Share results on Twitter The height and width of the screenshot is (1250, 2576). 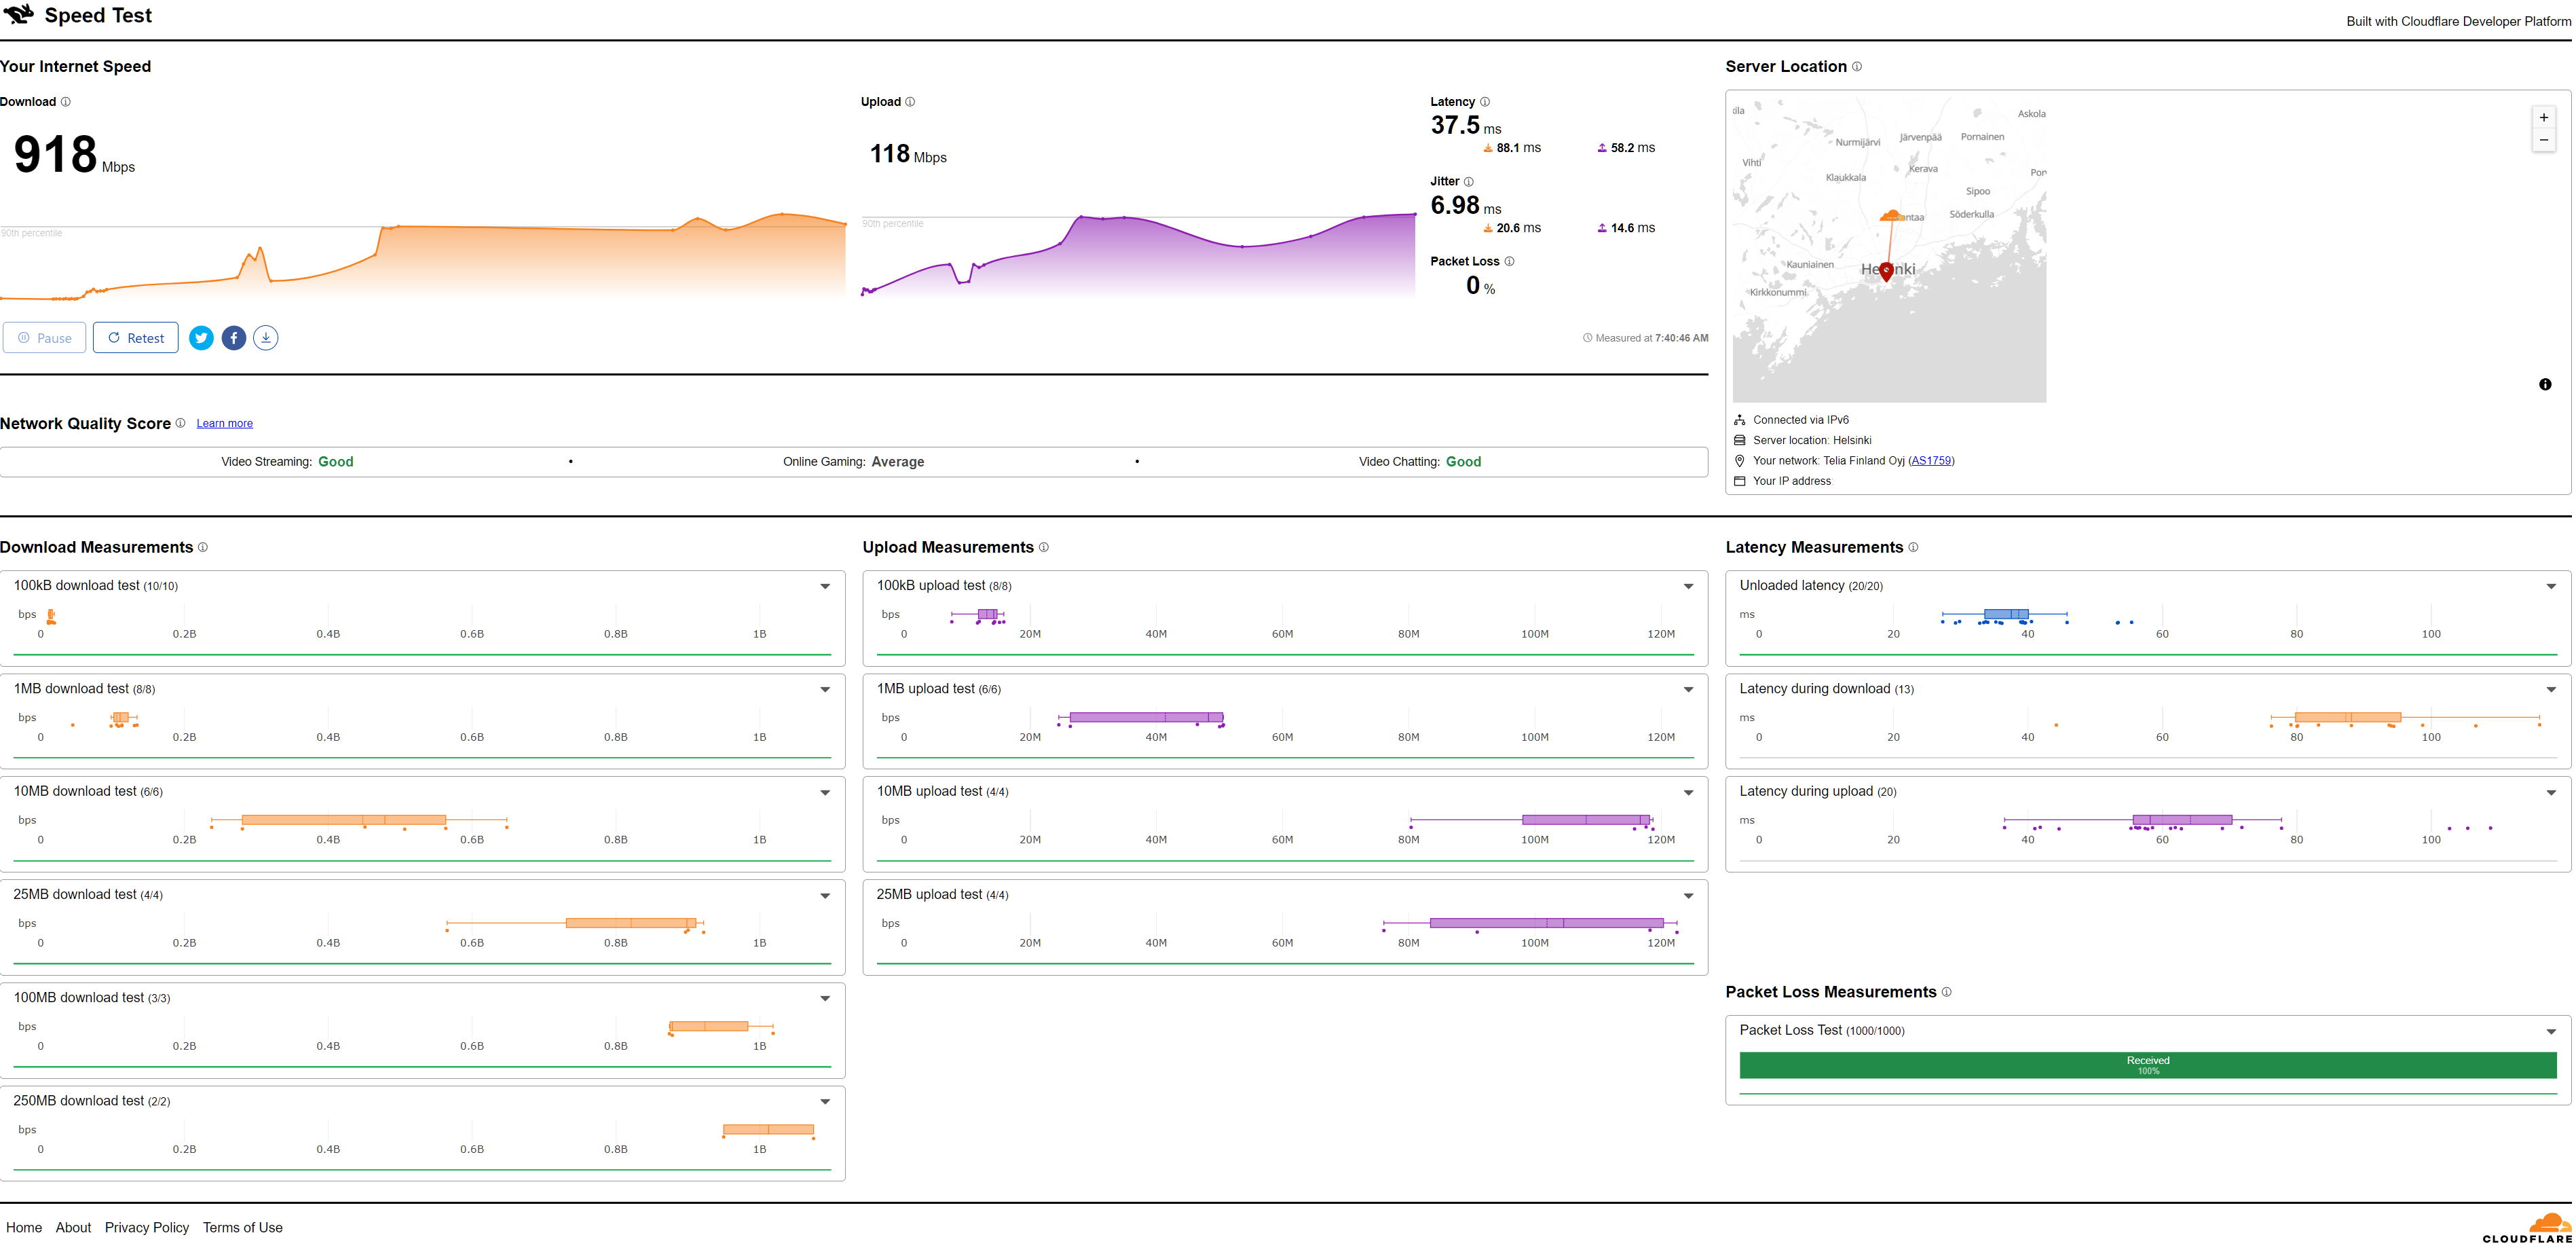[x=201, y=338]
